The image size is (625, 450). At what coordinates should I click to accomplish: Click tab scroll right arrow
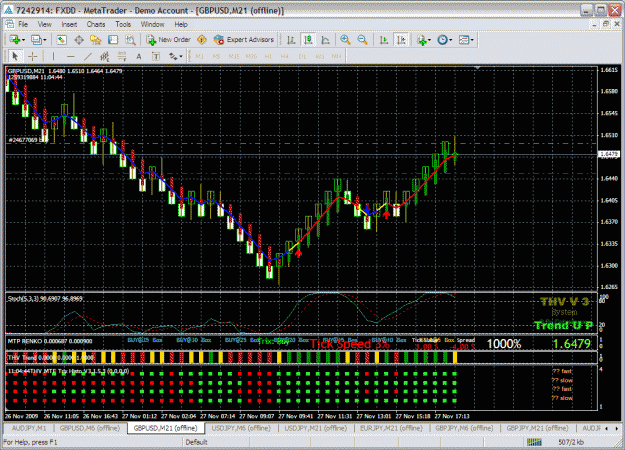click(615, 428)
